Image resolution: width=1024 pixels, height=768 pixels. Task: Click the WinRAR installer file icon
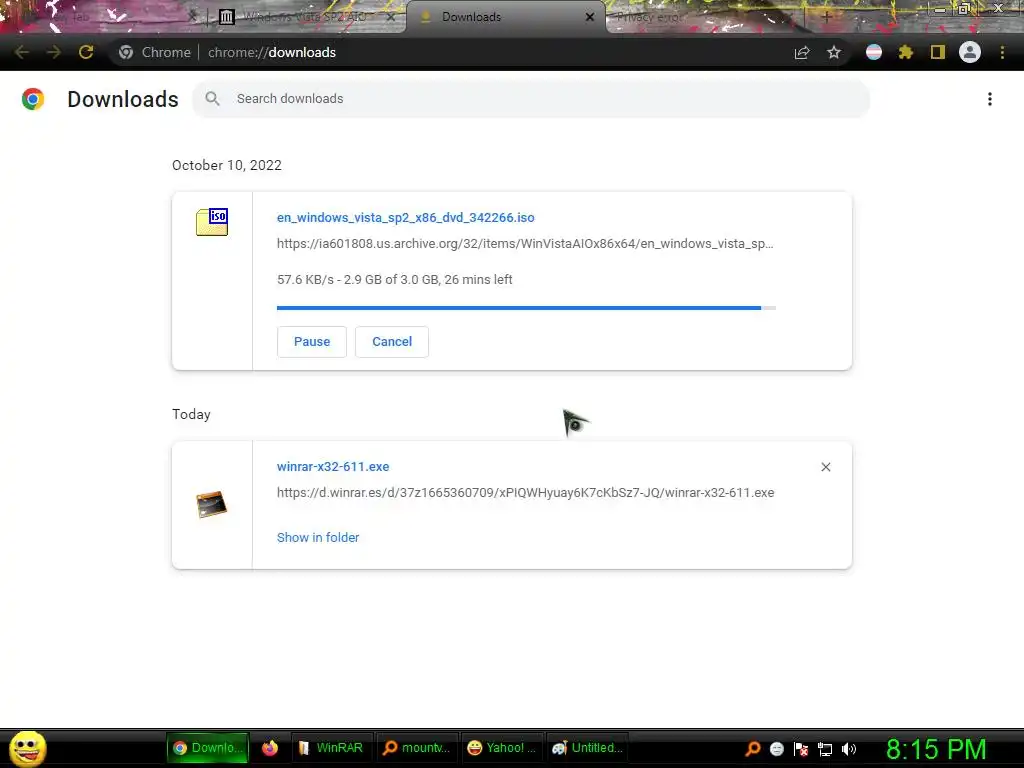click(212, 504)
